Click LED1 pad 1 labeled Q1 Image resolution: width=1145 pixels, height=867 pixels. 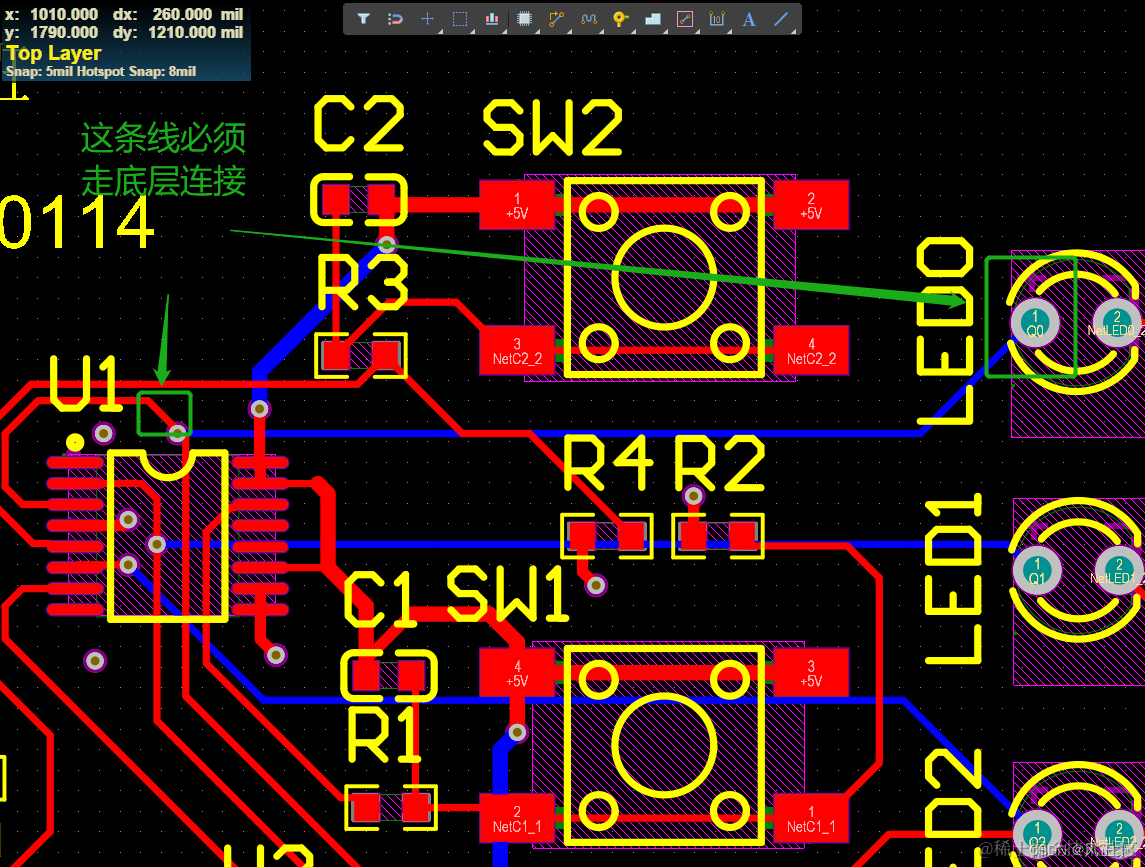pos(1037,570)
